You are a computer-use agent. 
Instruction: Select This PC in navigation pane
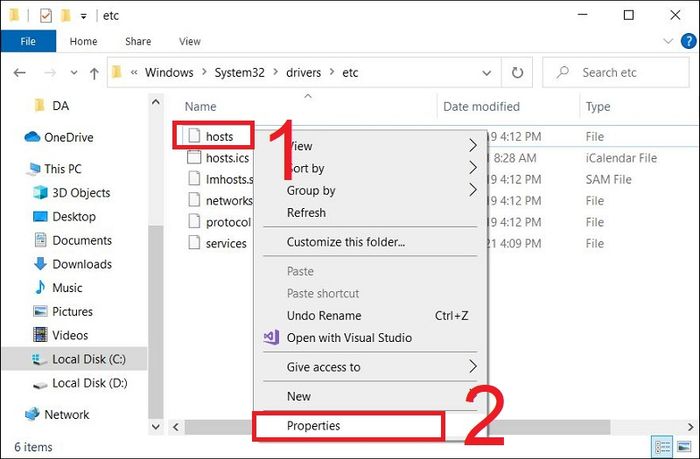[x=62, y=169]
